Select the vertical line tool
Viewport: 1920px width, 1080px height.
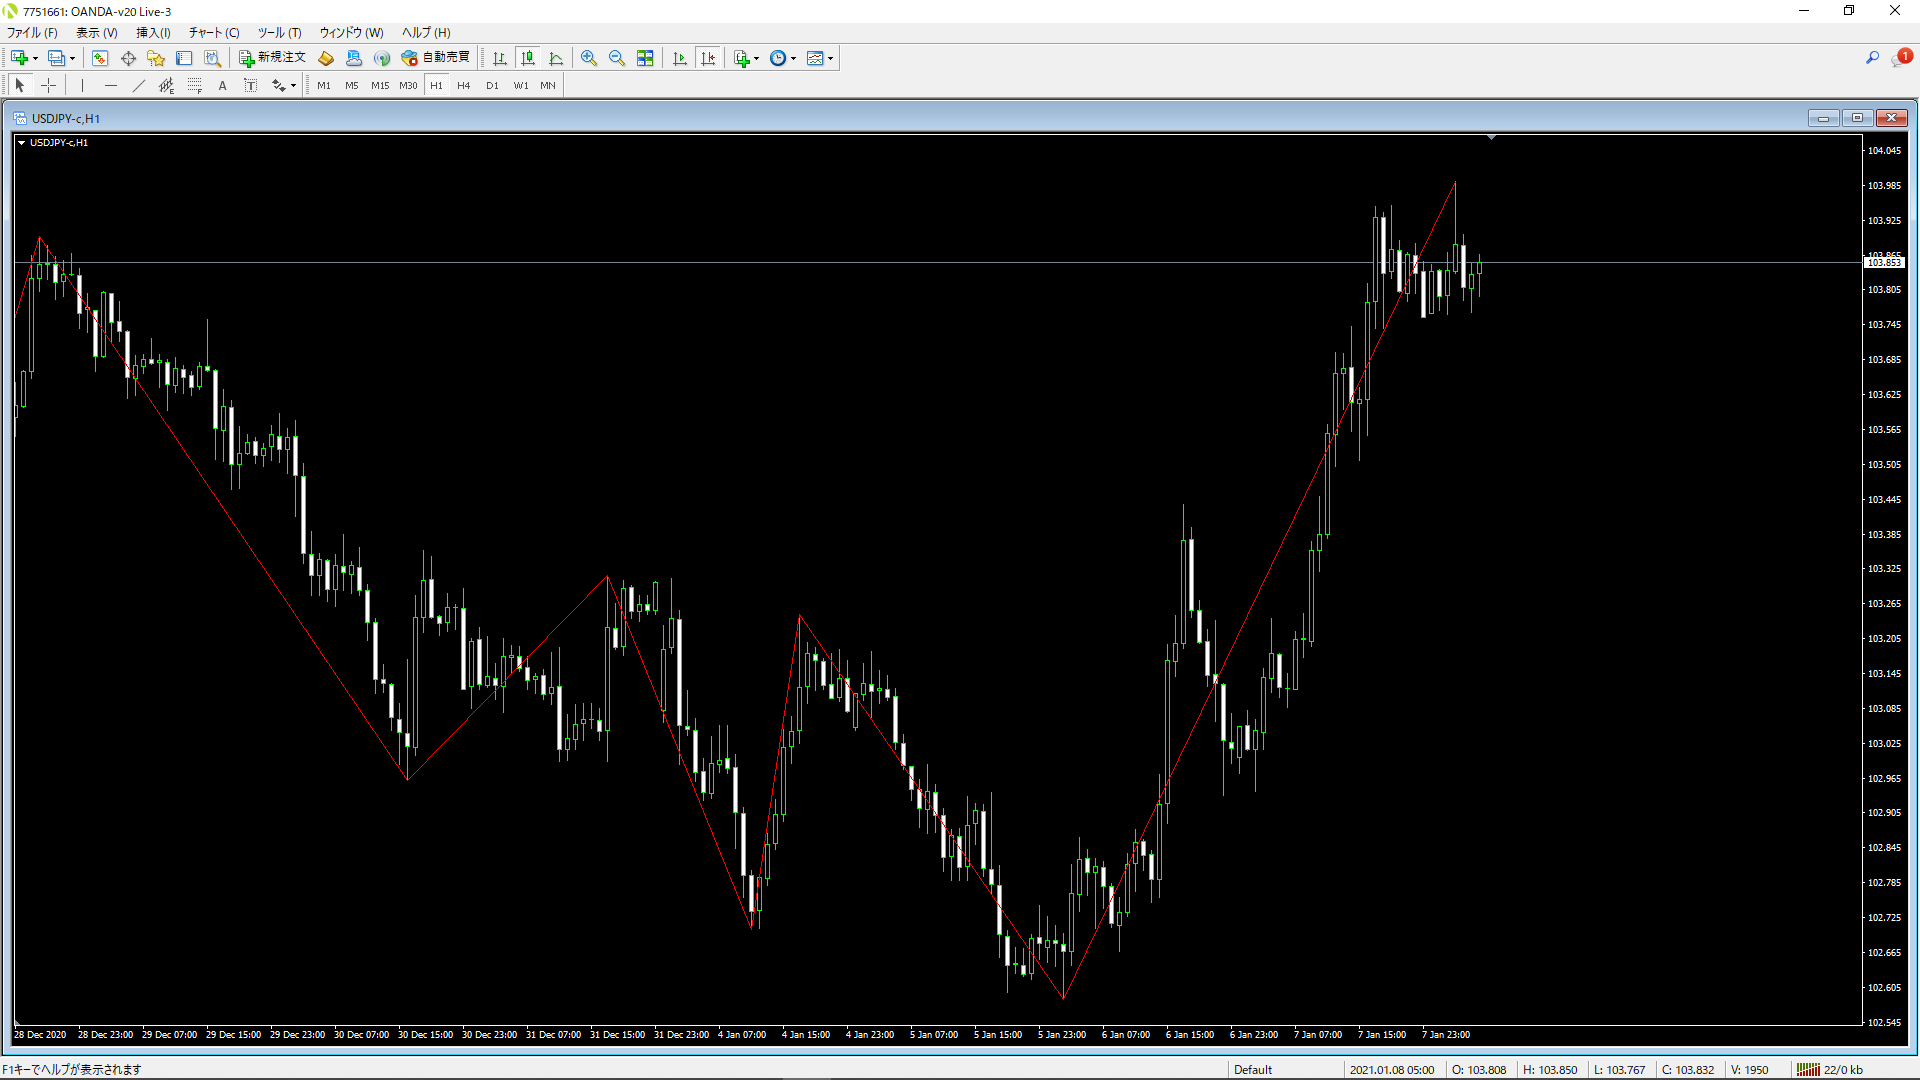click(82, 85)
